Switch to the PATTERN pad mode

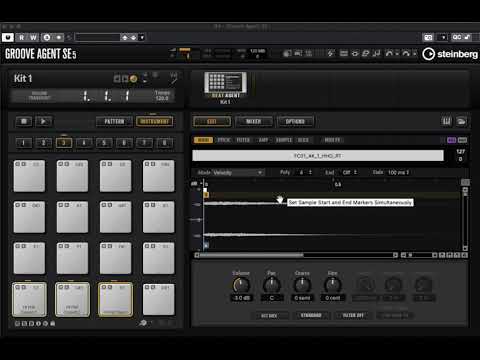point(114,121)
